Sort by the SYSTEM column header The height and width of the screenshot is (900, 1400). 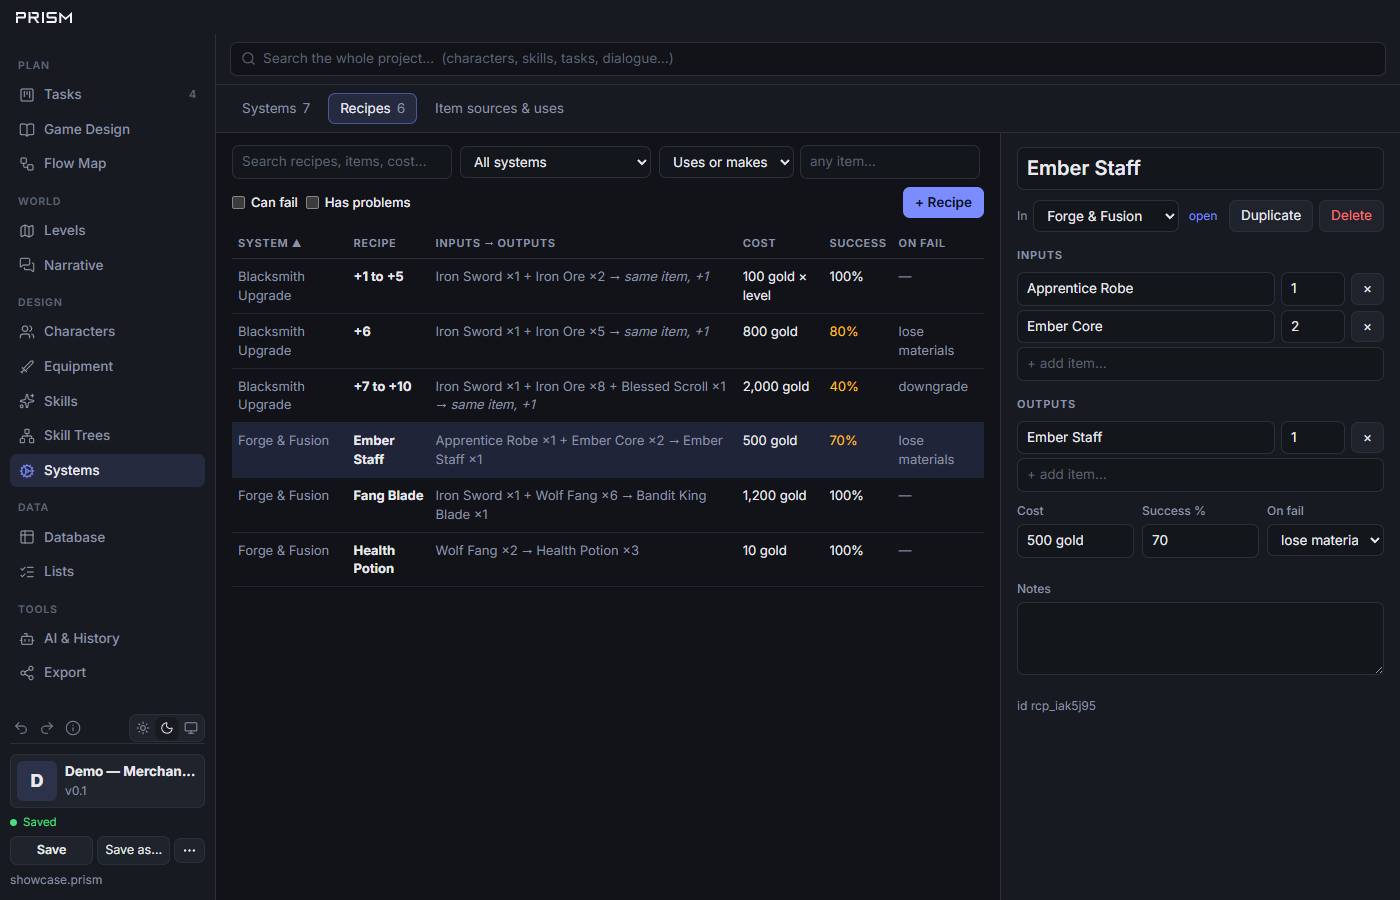[x=269, y=243]
